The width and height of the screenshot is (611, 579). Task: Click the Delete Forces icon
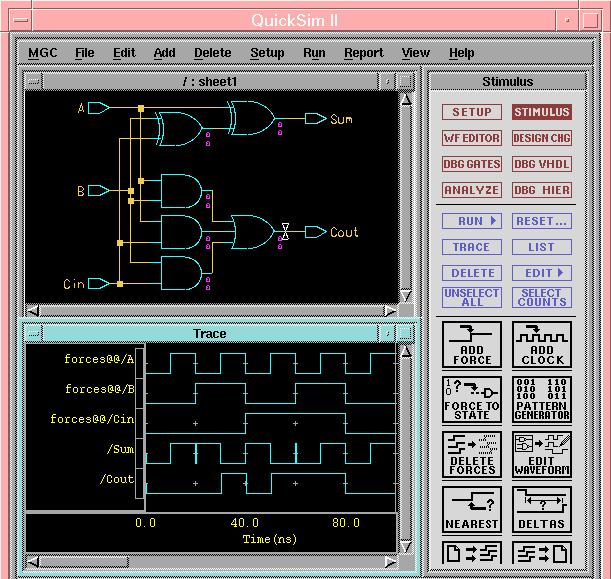pos(472,454)
